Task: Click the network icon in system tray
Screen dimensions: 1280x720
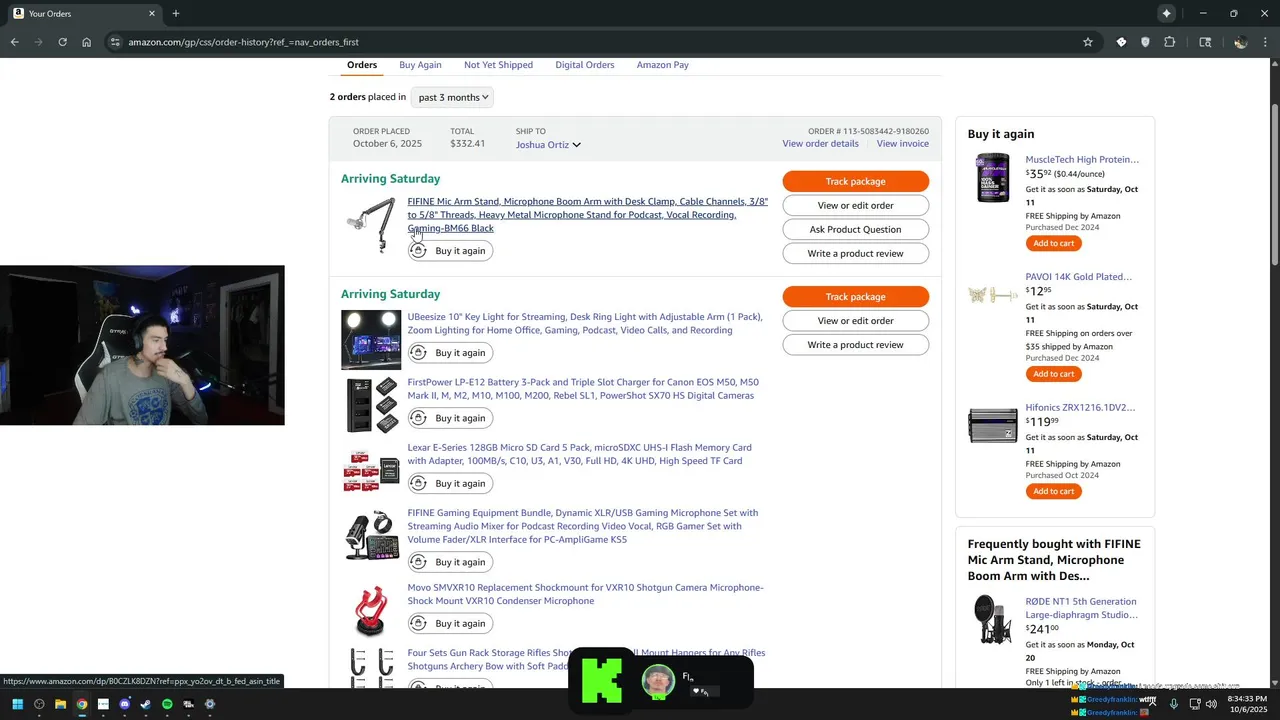Action: pyautogui.click(x=1195, y=704)
